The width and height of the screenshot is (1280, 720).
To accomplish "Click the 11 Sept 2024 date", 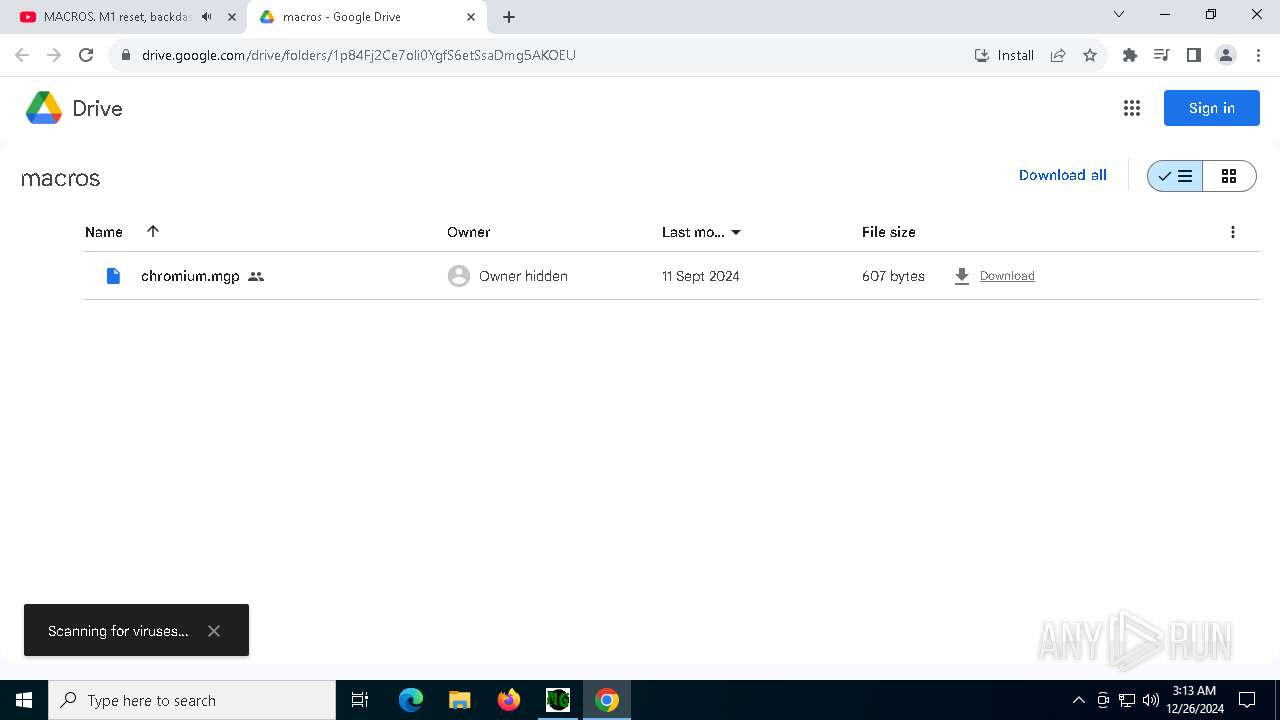I will tap(700, 276).
